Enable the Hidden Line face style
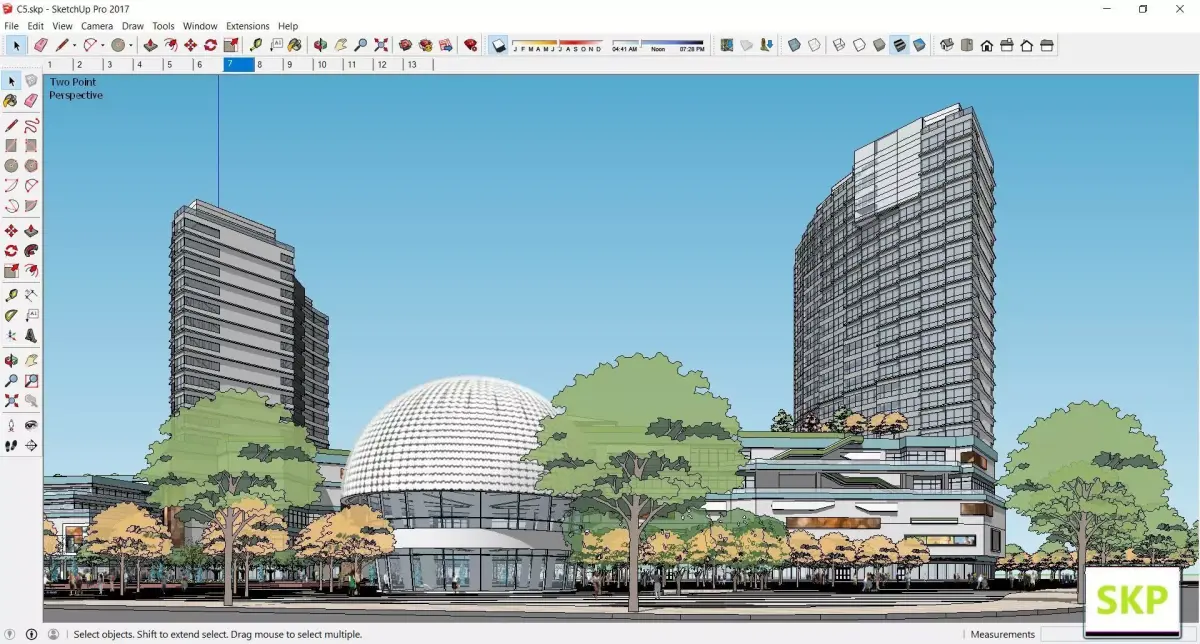 (859, 45)
